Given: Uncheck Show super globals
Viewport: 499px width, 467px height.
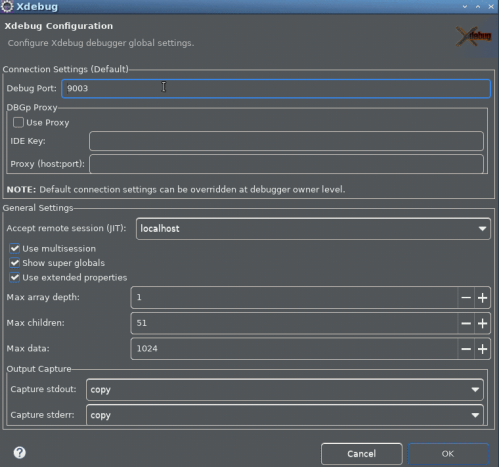Looking at the screenshot, I should pos(15,263).
